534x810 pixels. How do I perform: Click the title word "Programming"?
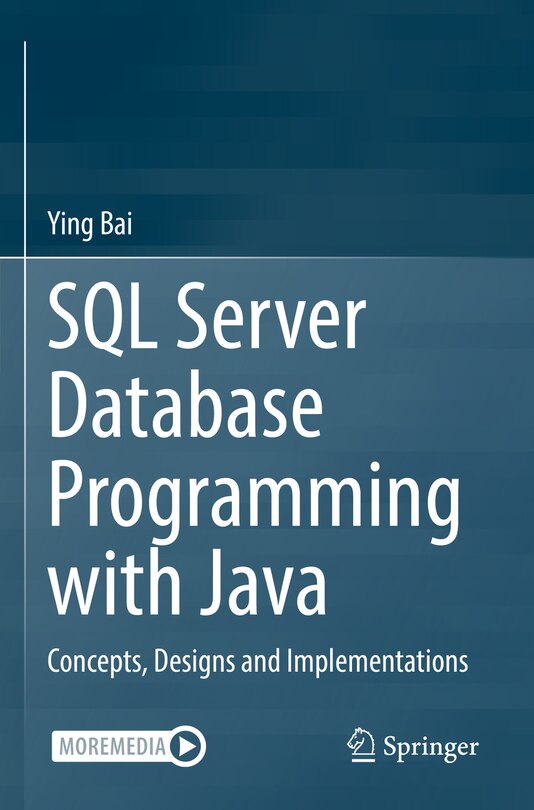254,501
